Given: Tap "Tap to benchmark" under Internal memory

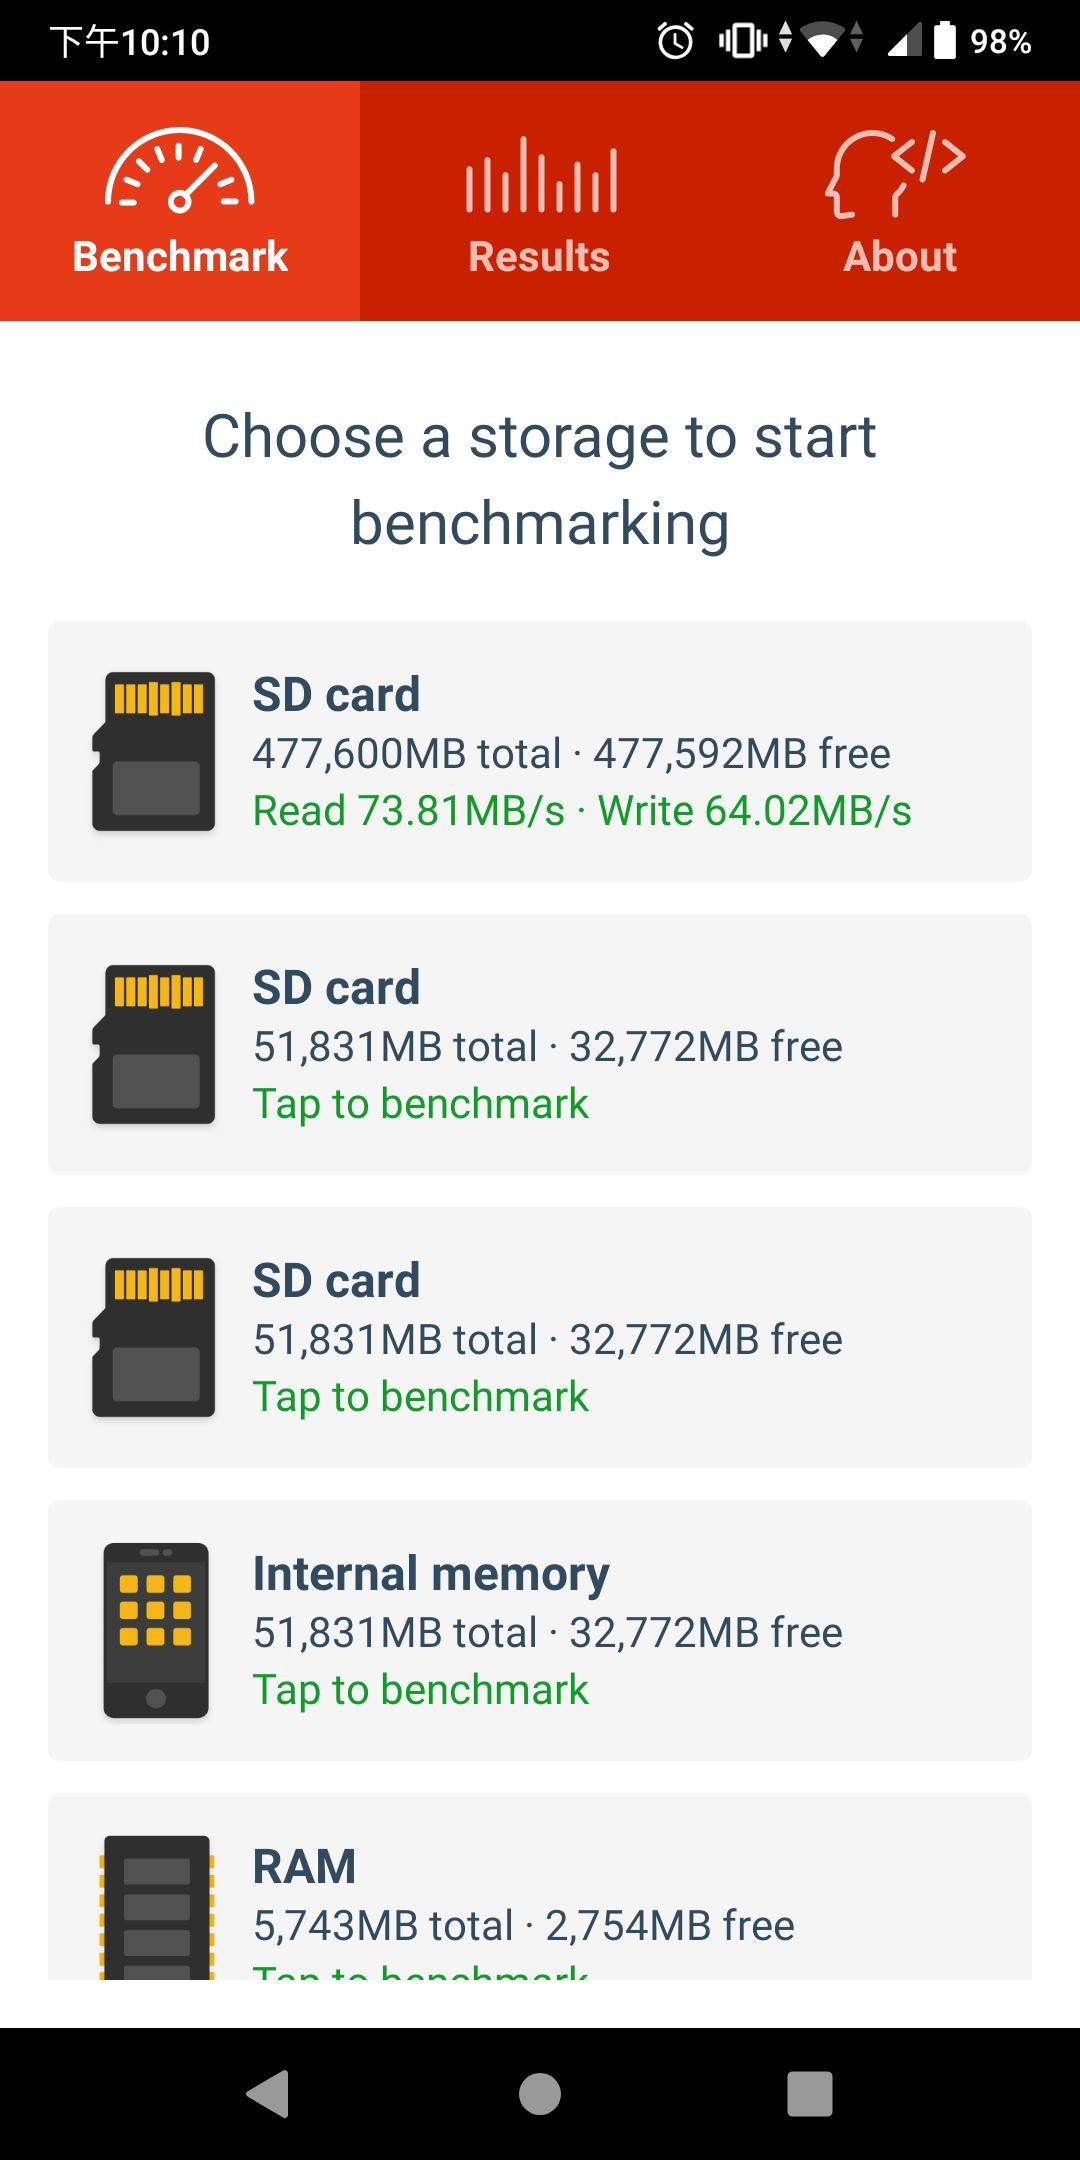Looking at the screenshot, I should pos(420,1690).
